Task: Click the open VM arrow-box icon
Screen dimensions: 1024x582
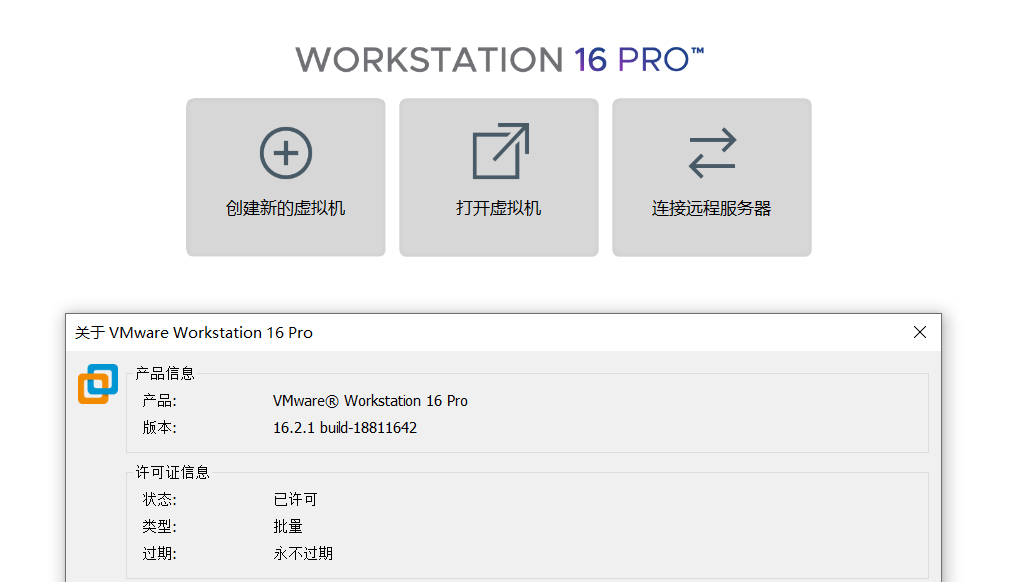Action: (500, 151)
